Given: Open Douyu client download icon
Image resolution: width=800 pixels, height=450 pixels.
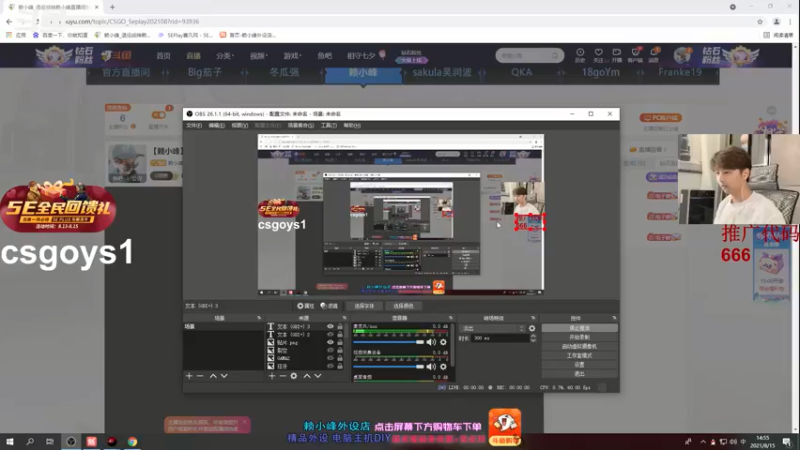Looking at the screenshot, I should tap(635, 55).
